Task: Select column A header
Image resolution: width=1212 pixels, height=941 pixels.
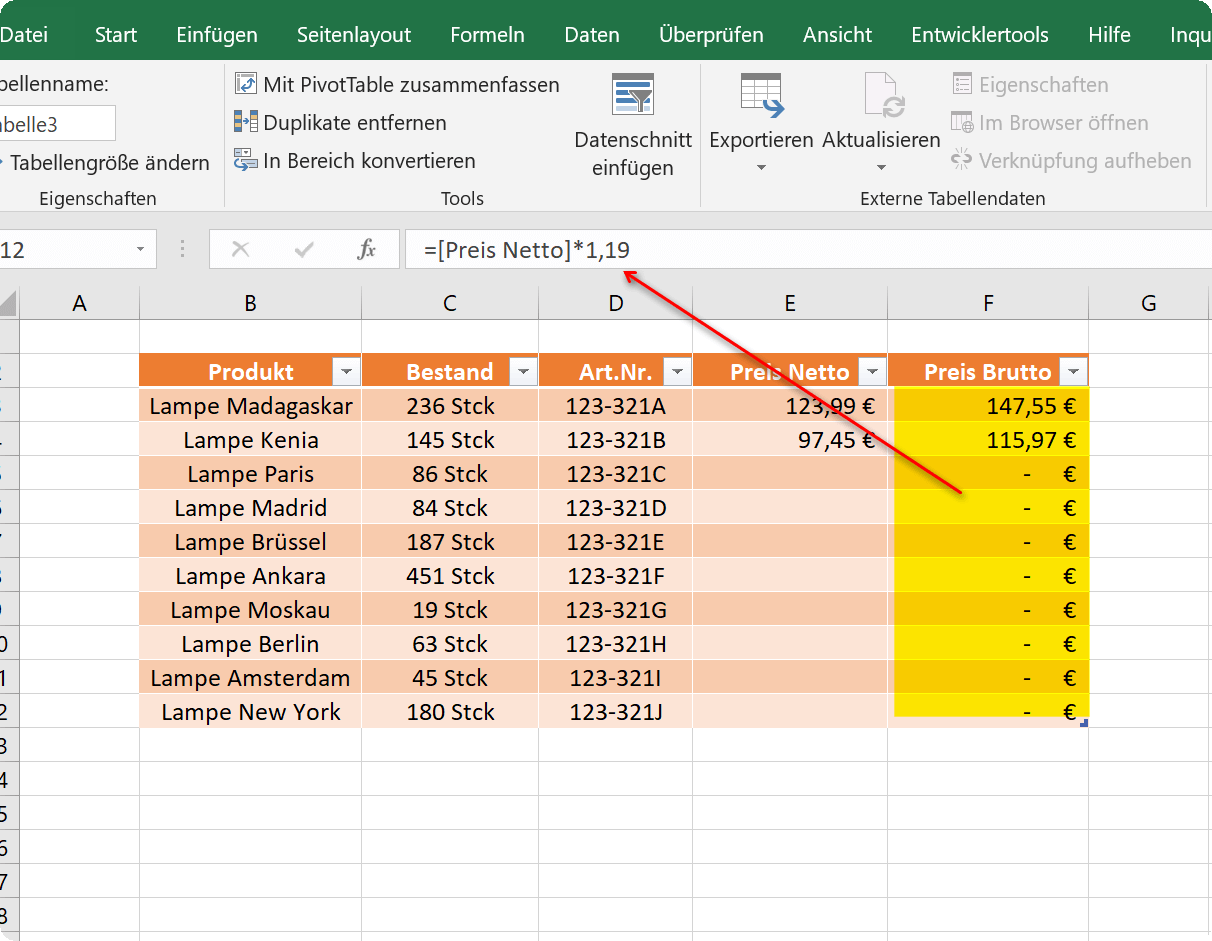Action: [79, 303]
